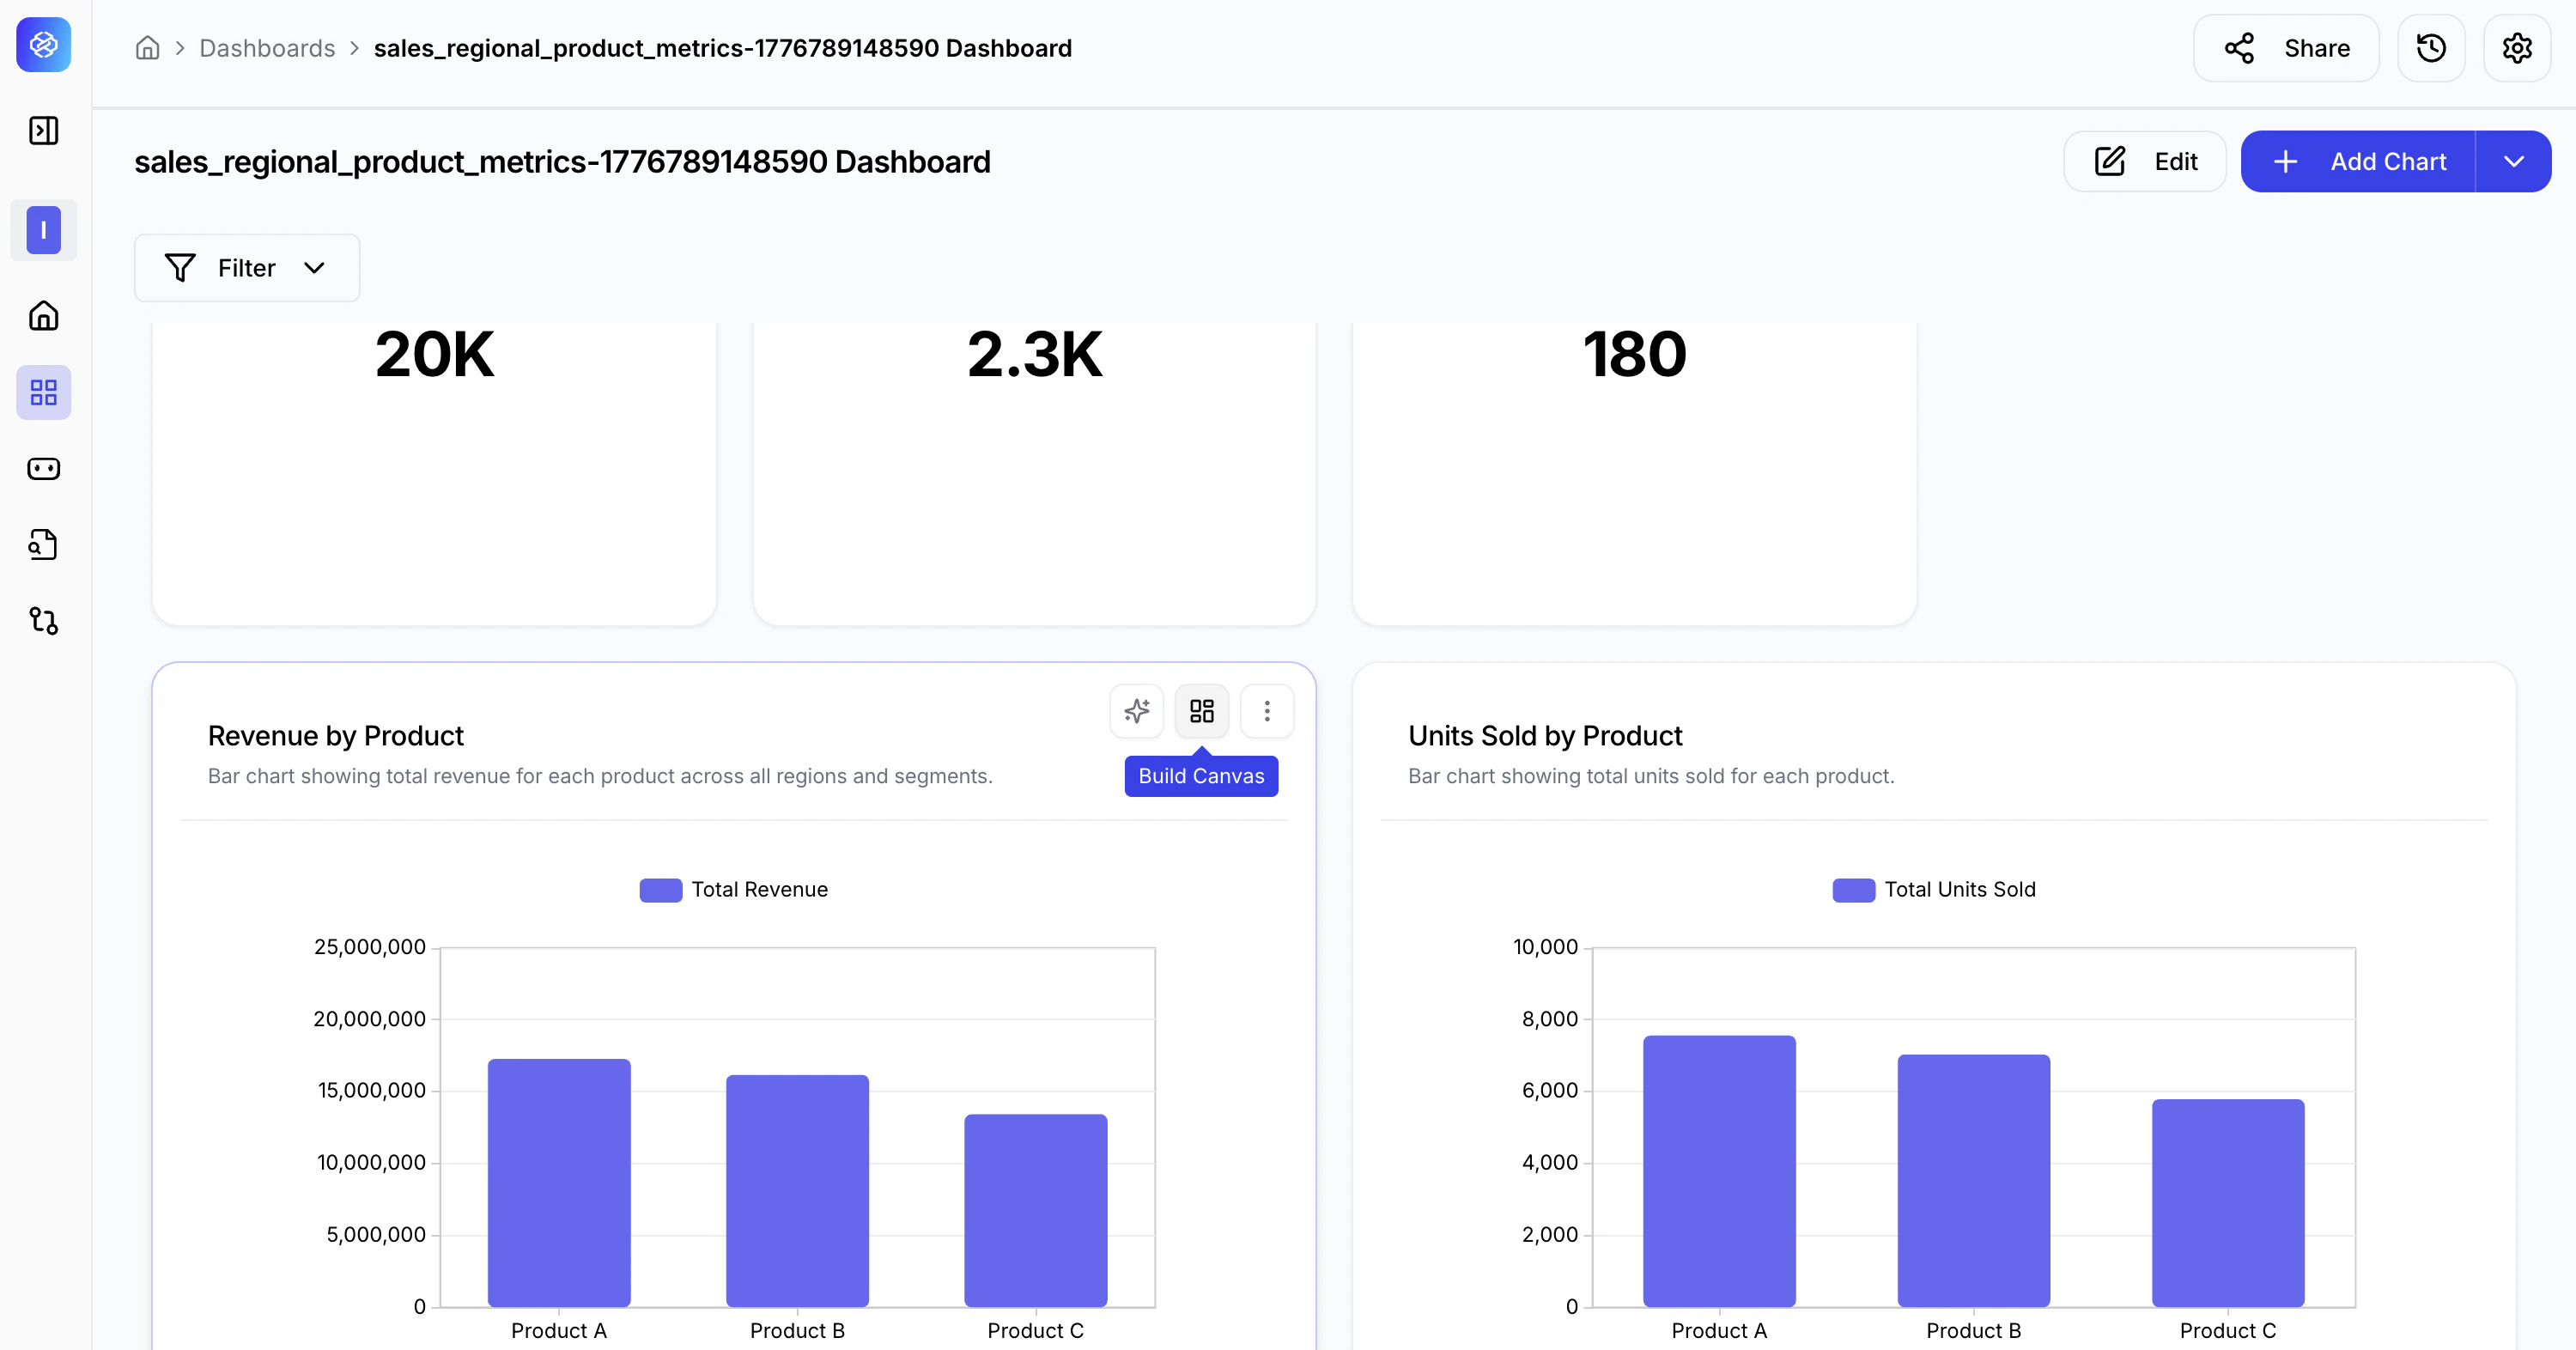Click the Product A revenue bar
The width and height of the screenshot is (2576, 1350).
[559, 1183]
